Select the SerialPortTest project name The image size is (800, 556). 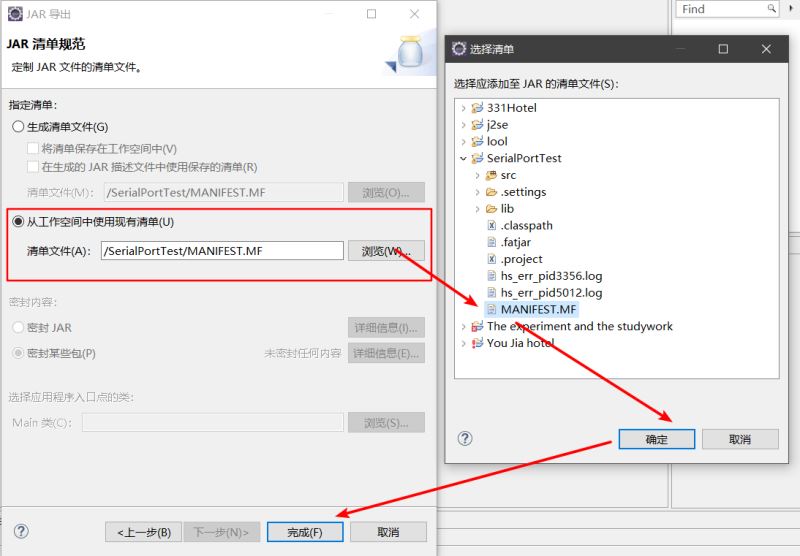coord(524,158)
